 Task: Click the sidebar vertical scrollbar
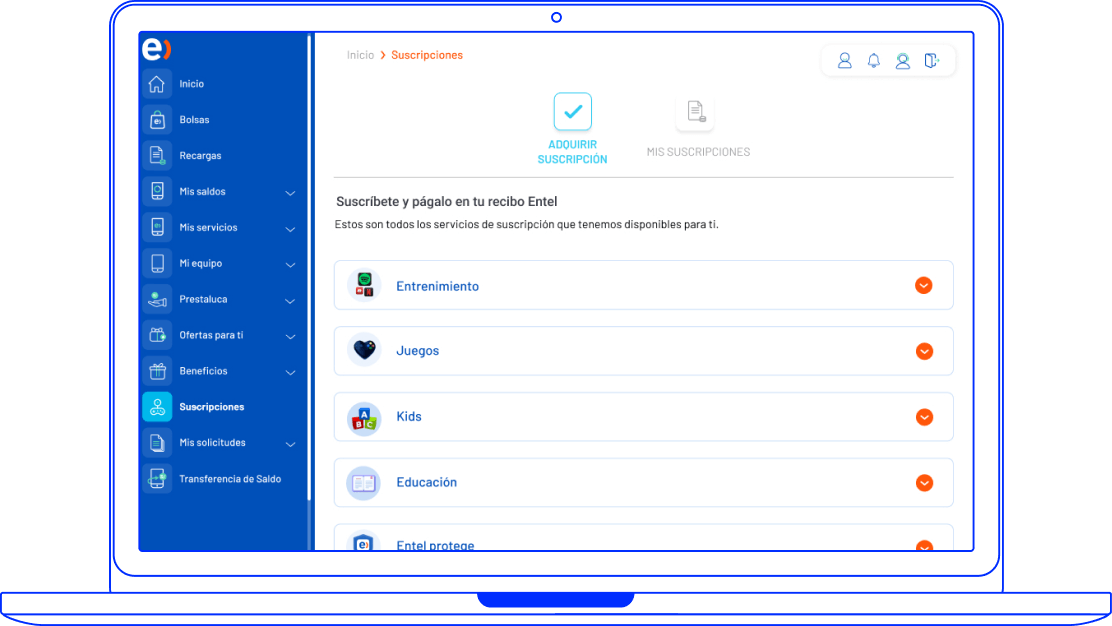click(309, 270)
